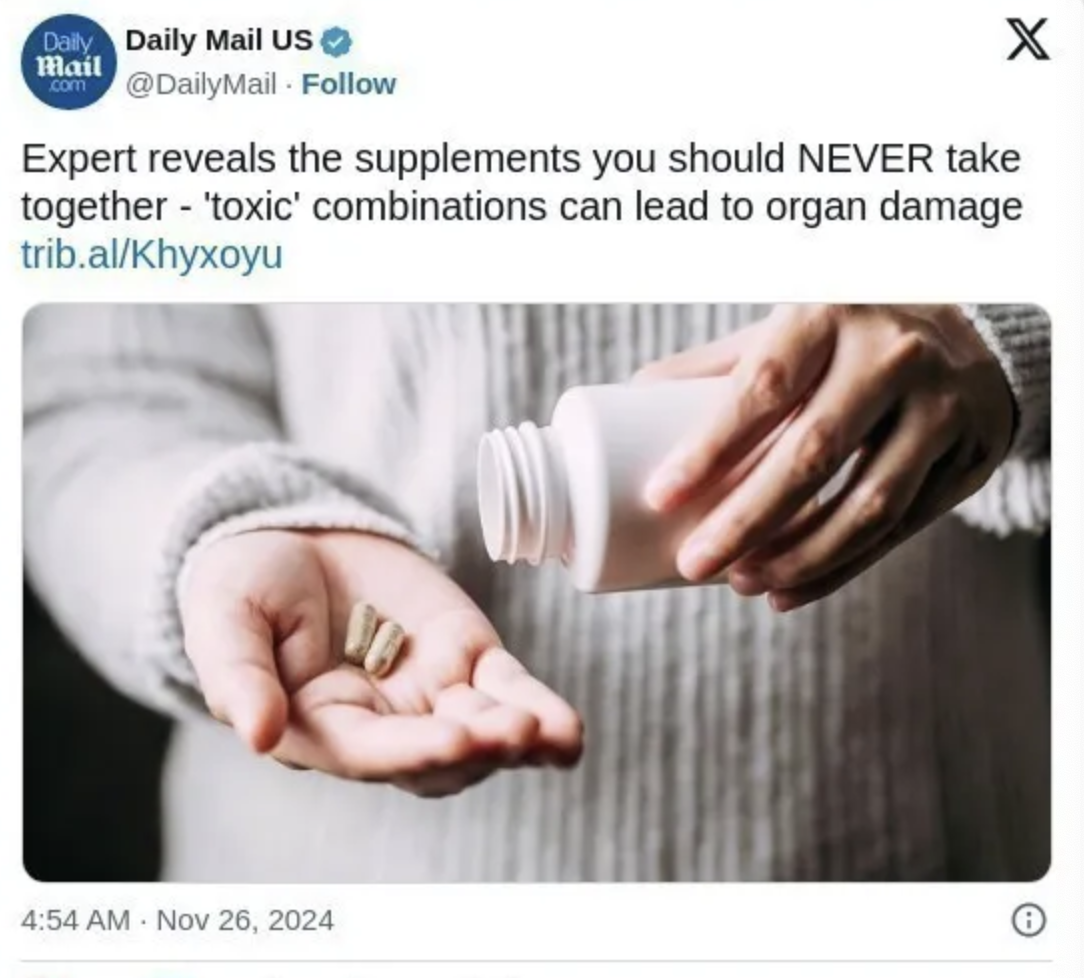The width and height of the screenshot is (1084, 978).
Task: Open the DailyMail.com profile avatar
Action: [68, 64]
